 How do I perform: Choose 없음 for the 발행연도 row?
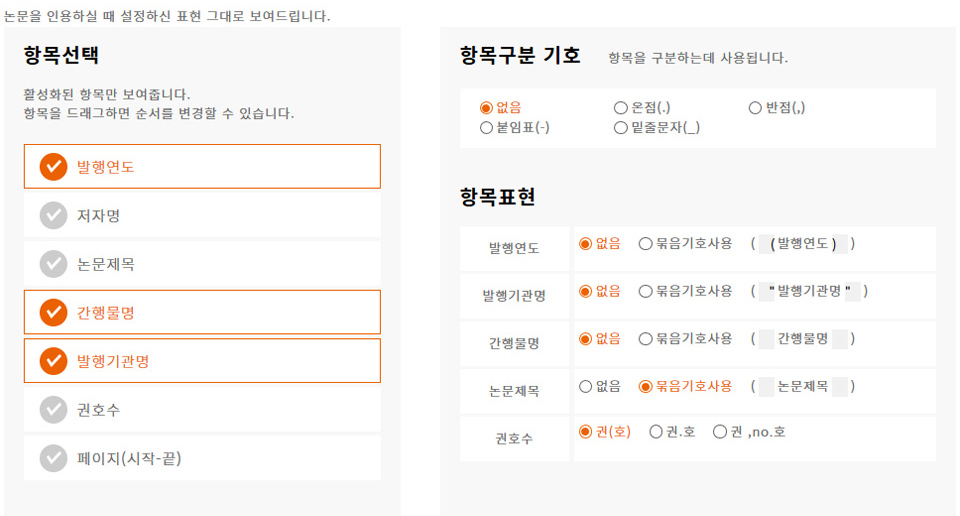tap(585, 244)
